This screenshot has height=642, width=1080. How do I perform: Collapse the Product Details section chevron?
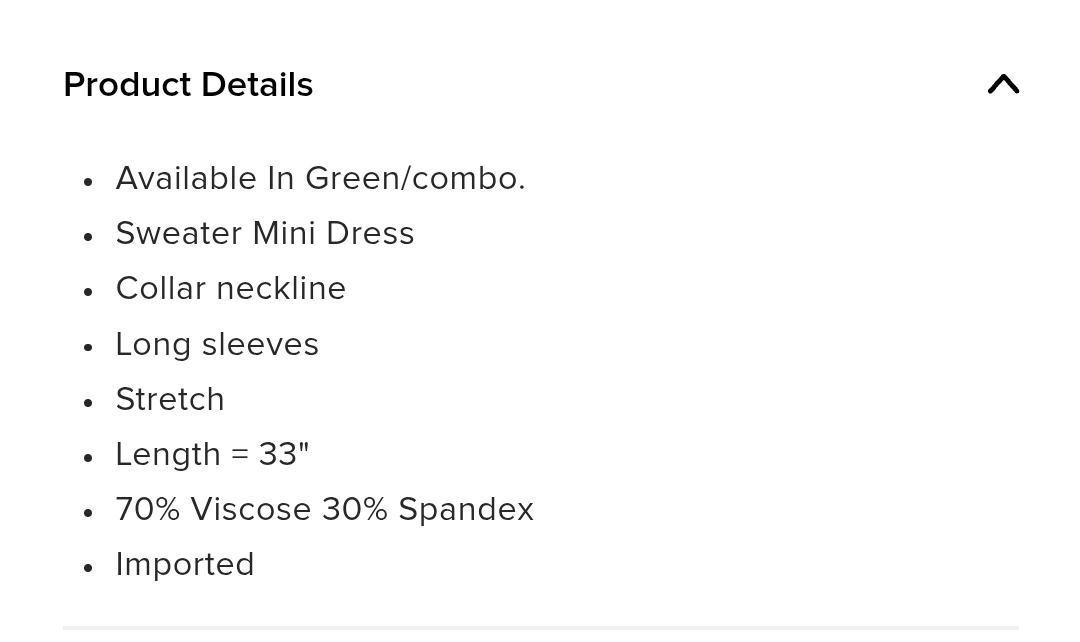1003,85
